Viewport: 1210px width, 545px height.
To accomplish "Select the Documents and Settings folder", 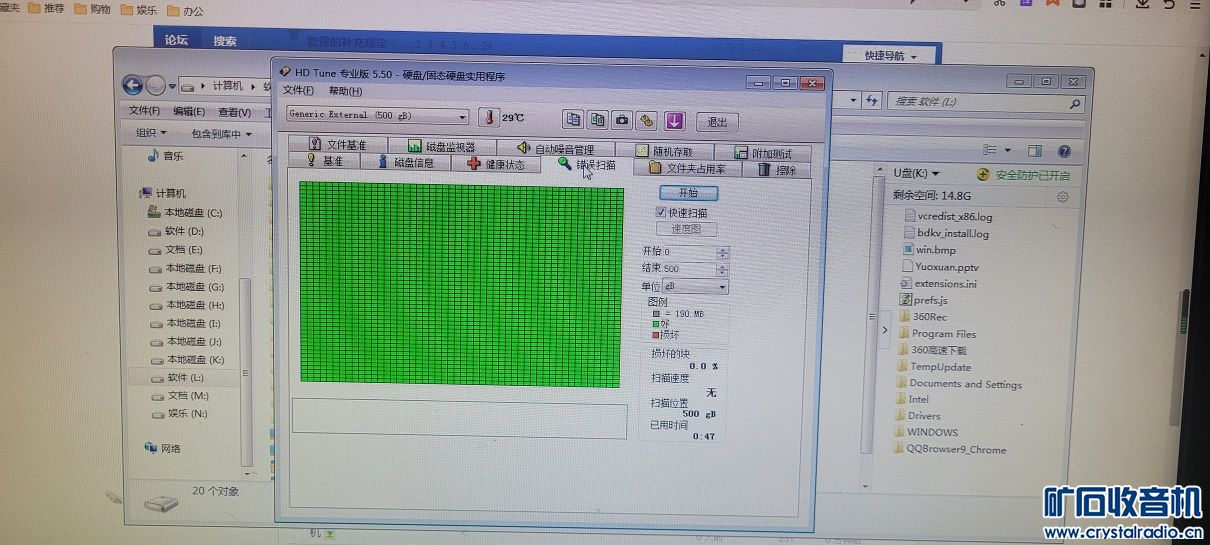I will pyautogui.click(x=958, y=384).
